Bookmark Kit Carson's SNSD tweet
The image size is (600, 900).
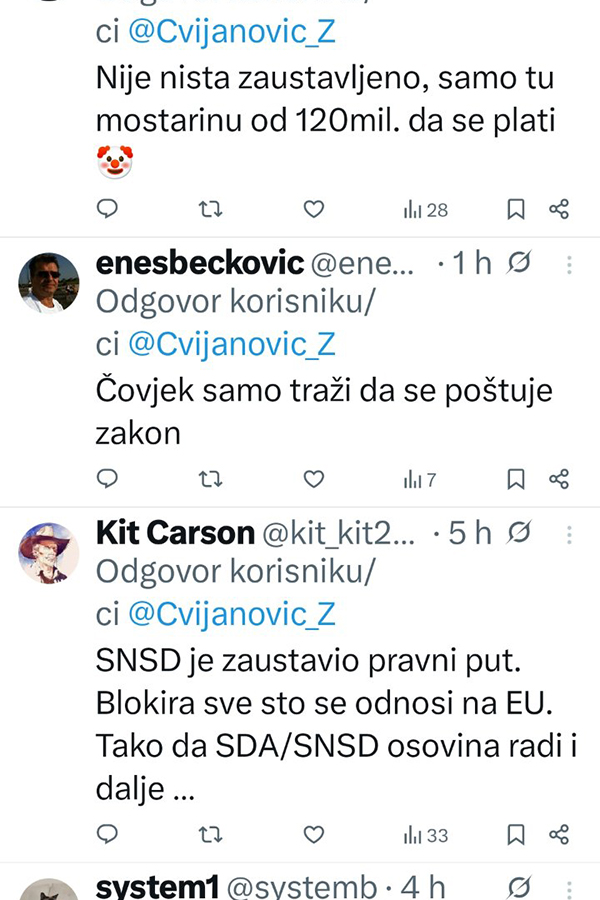point(516,834)
